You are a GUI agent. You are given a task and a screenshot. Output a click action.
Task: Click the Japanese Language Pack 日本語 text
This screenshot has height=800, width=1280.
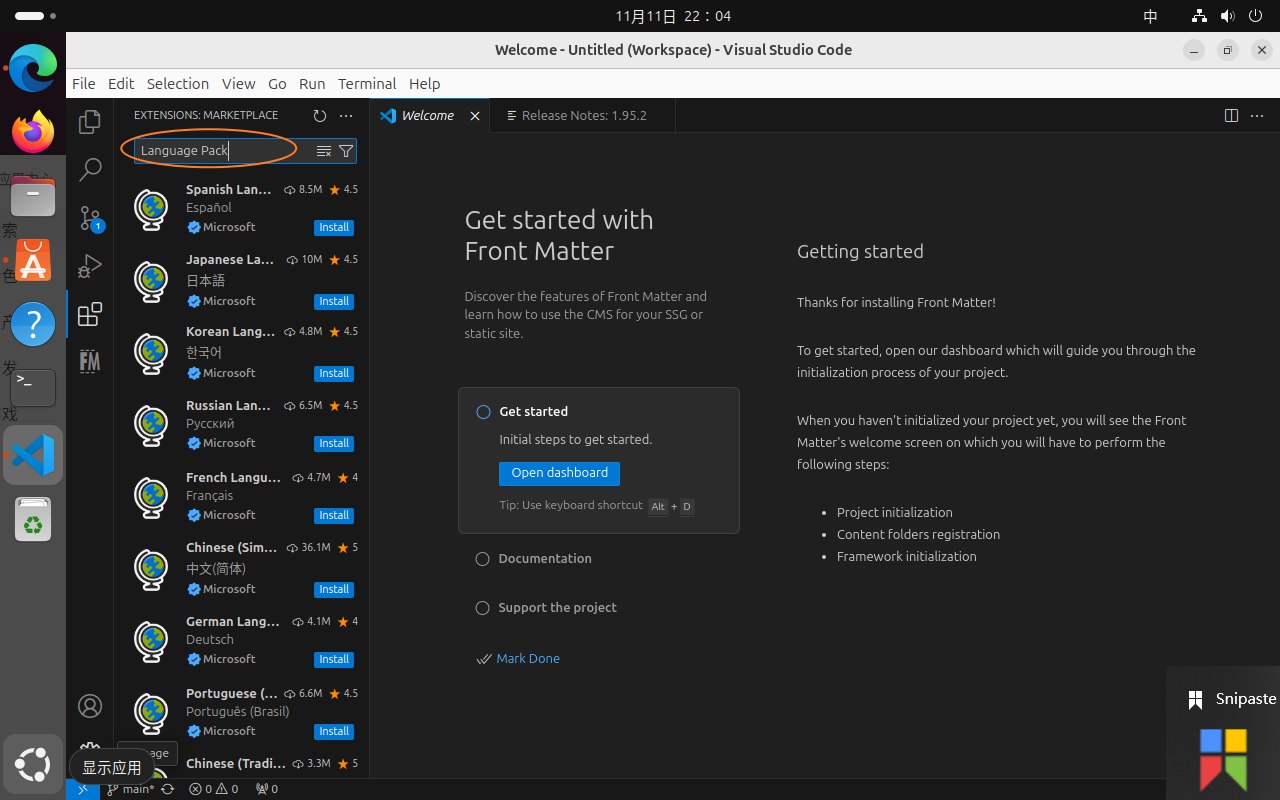[x=205, y=280]
